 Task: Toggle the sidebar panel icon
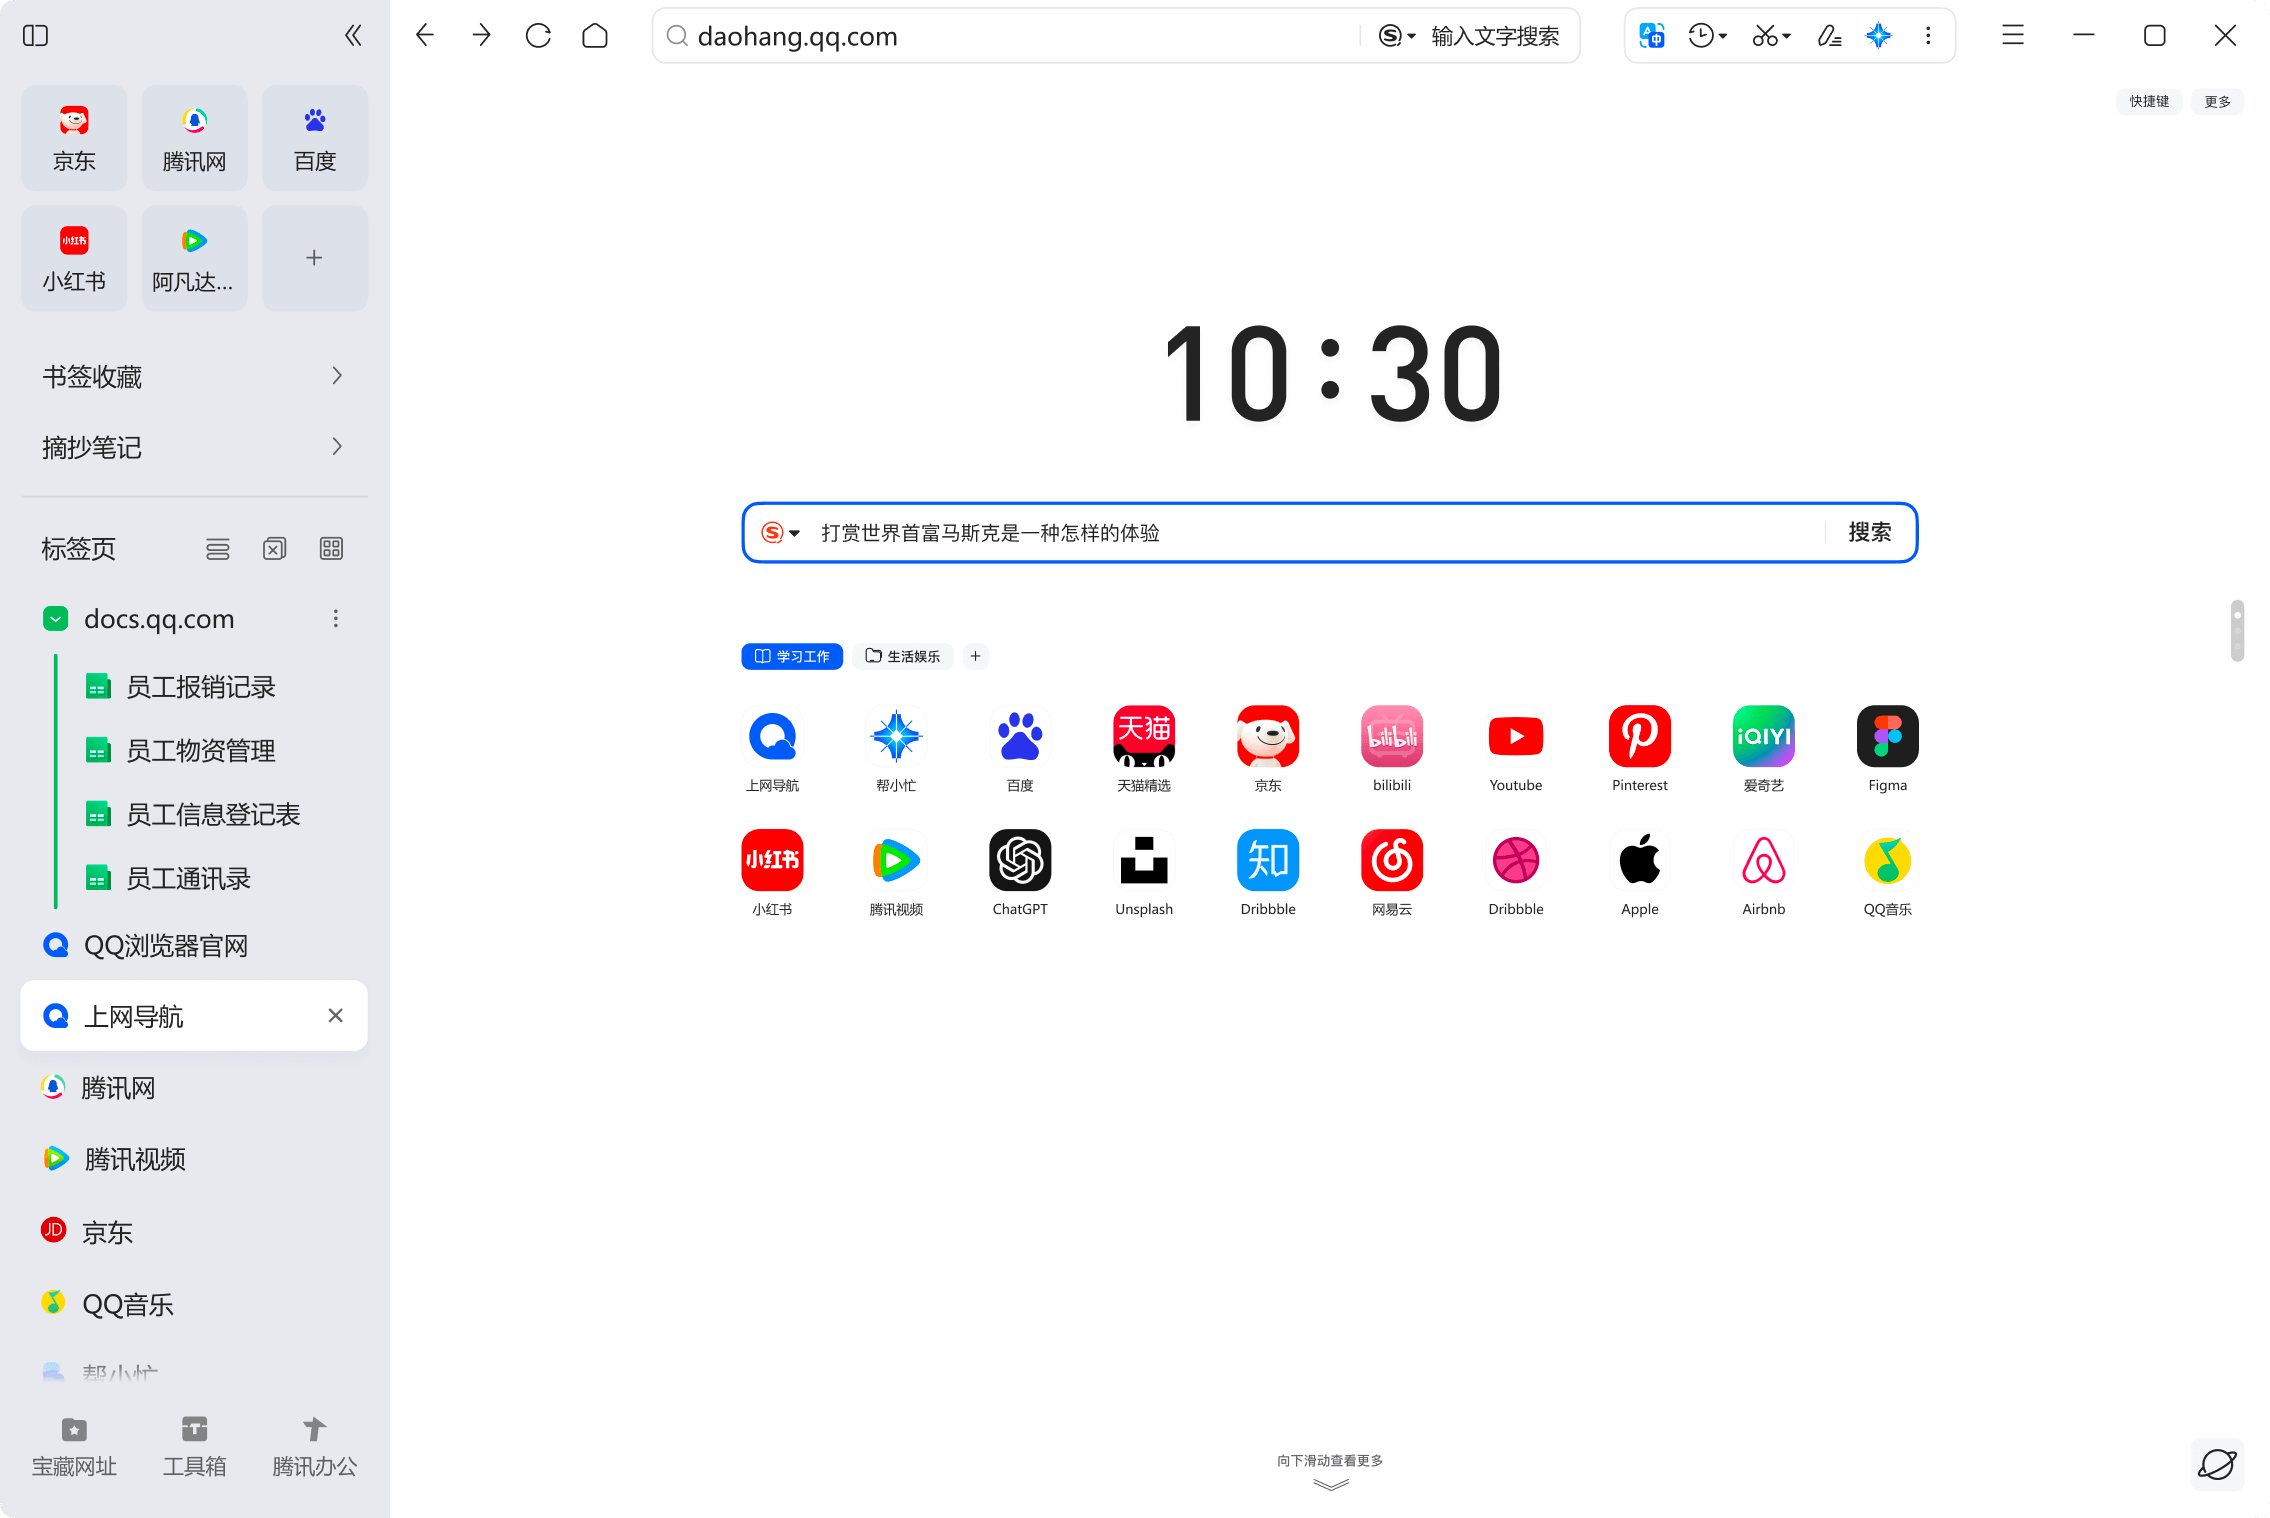[35, 36]
